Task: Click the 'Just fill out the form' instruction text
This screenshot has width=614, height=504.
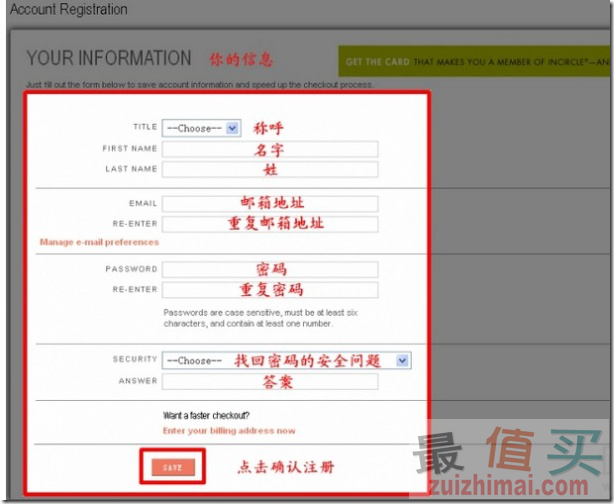Action: (x=199, y=85)
